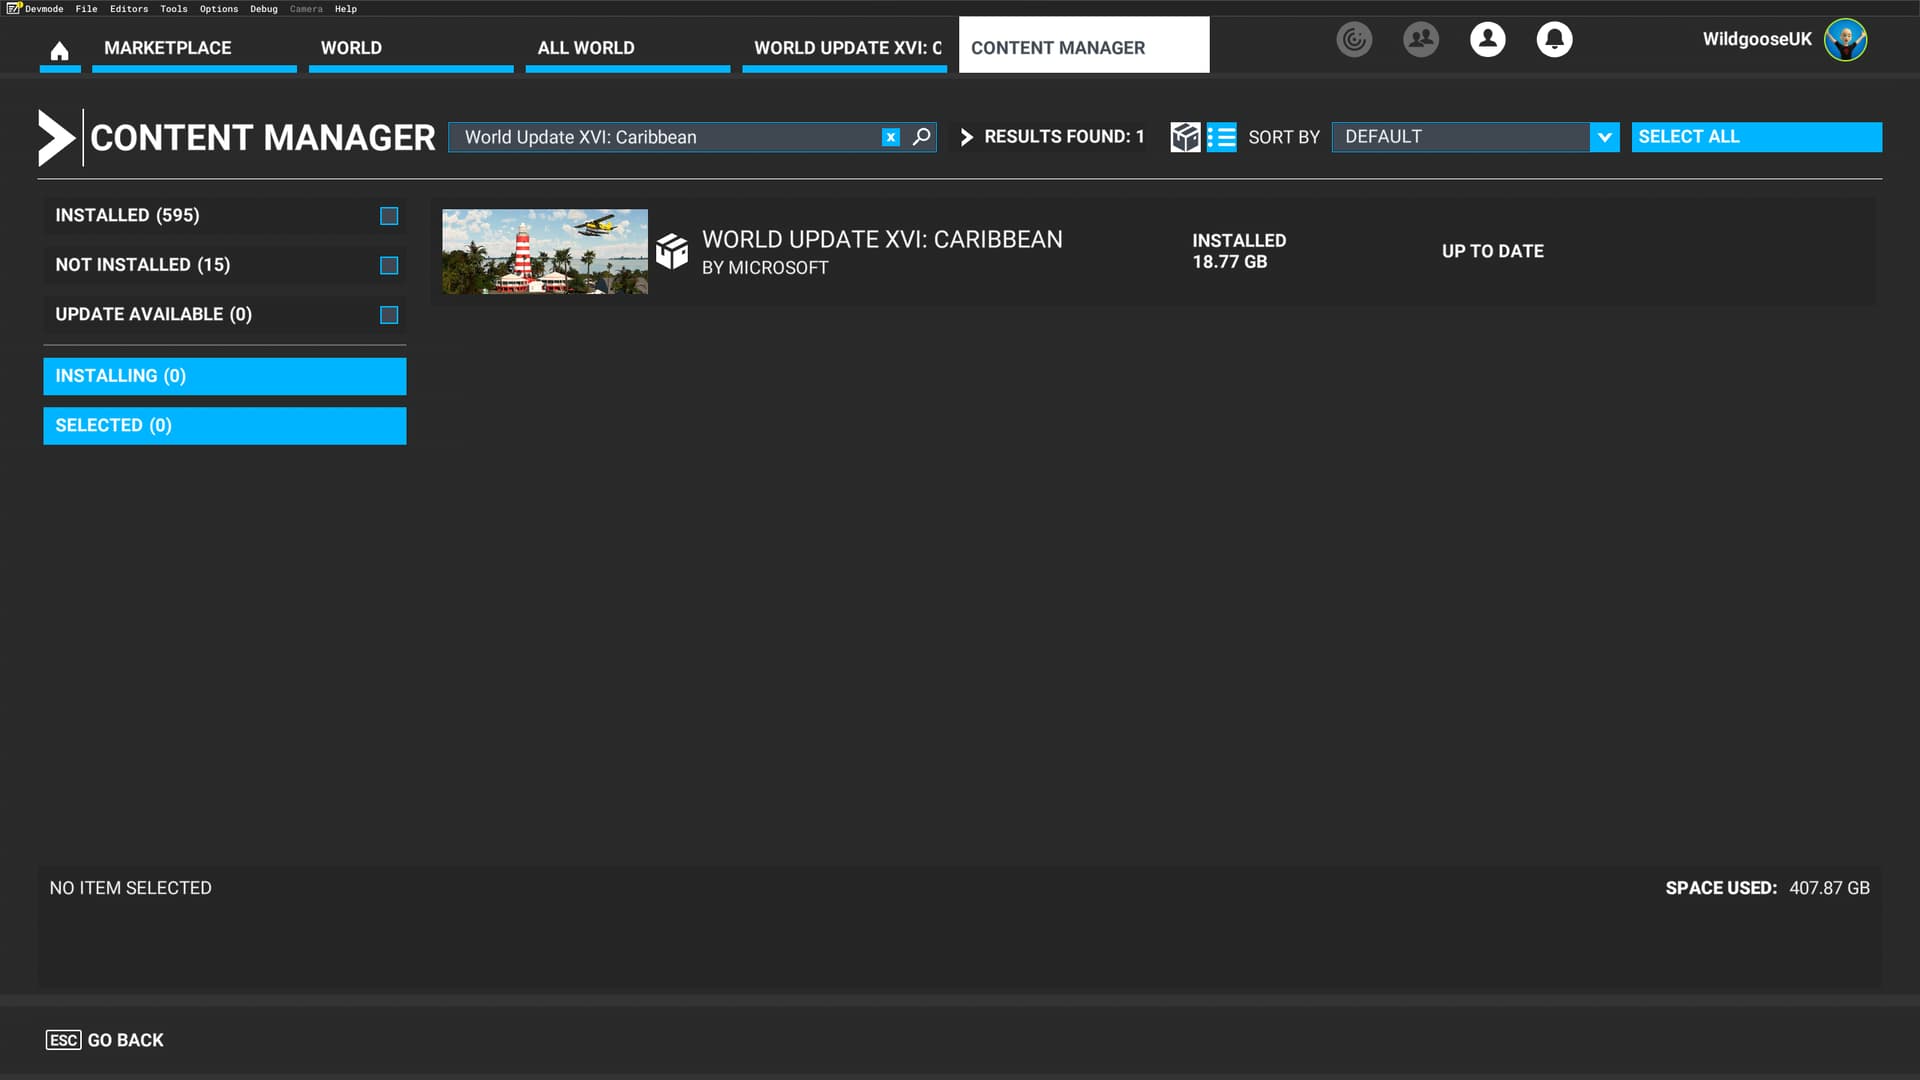Image resolution: width=1920 pixels, height=1080 pixels.
Task: Open the notifications bell icon
Action: (1554, 40)
